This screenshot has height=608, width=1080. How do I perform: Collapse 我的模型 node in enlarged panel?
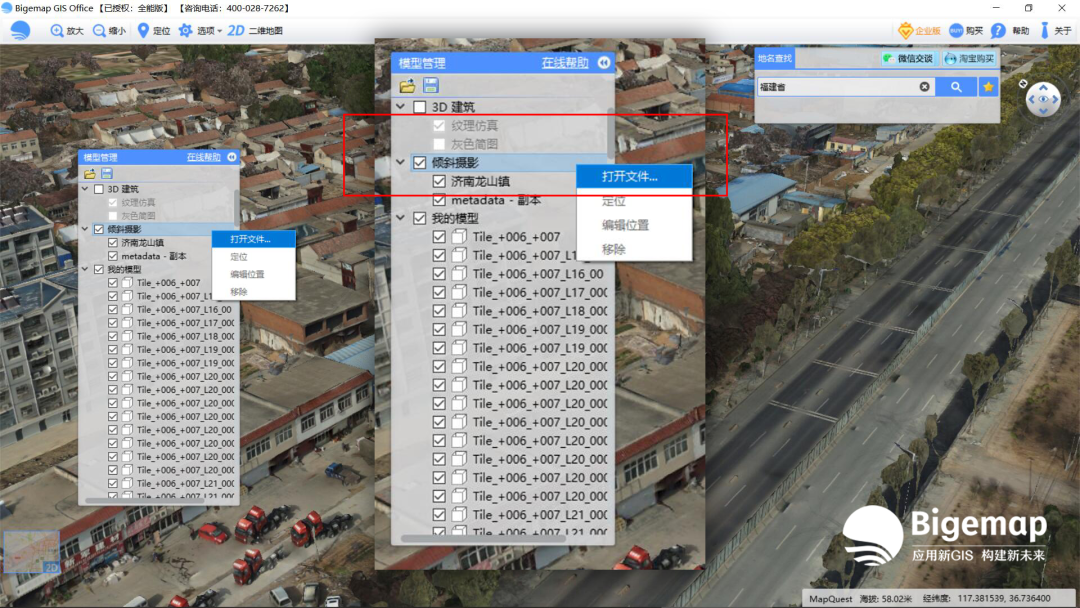pos(400,218)
